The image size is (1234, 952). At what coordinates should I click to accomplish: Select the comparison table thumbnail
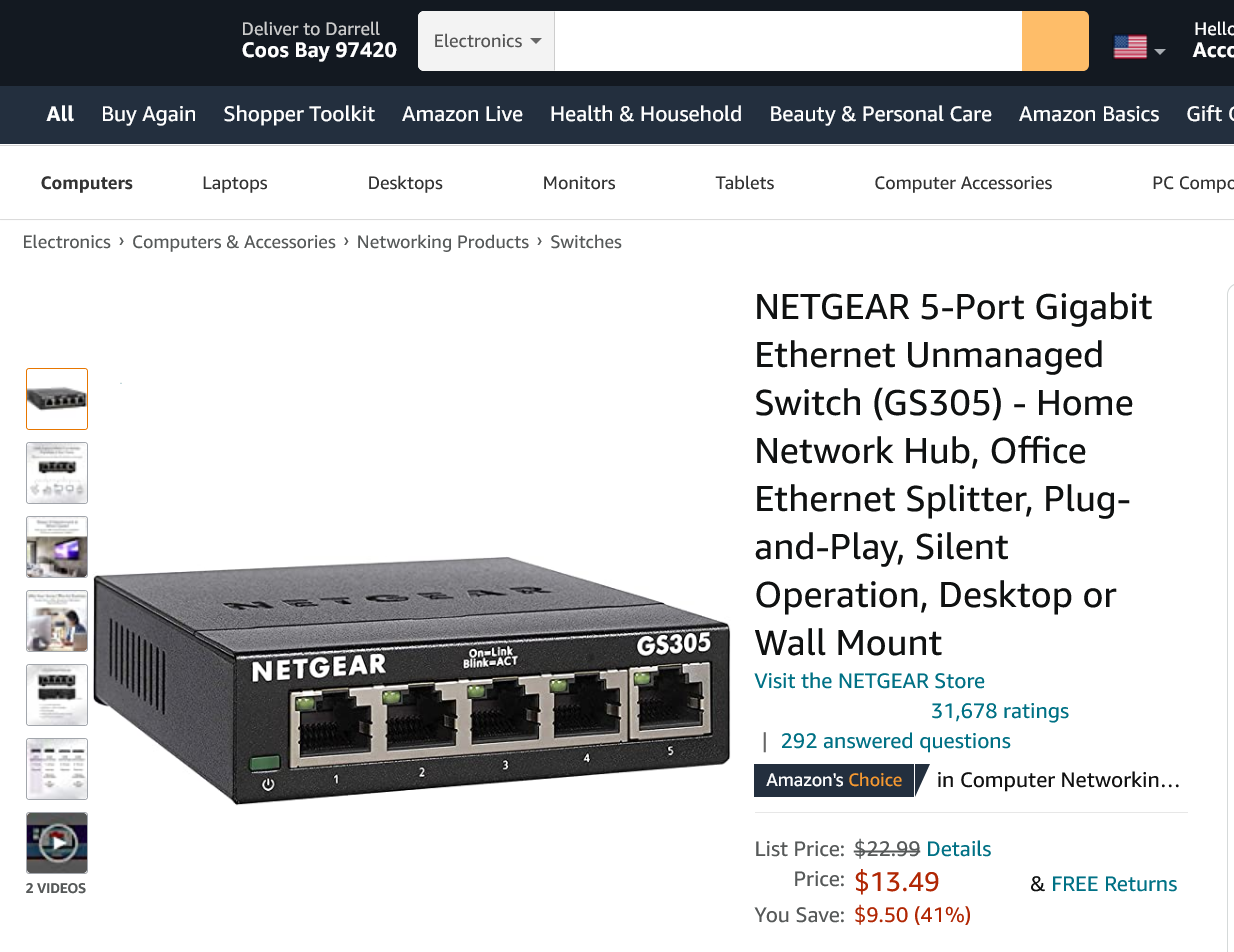click(57, 769)
